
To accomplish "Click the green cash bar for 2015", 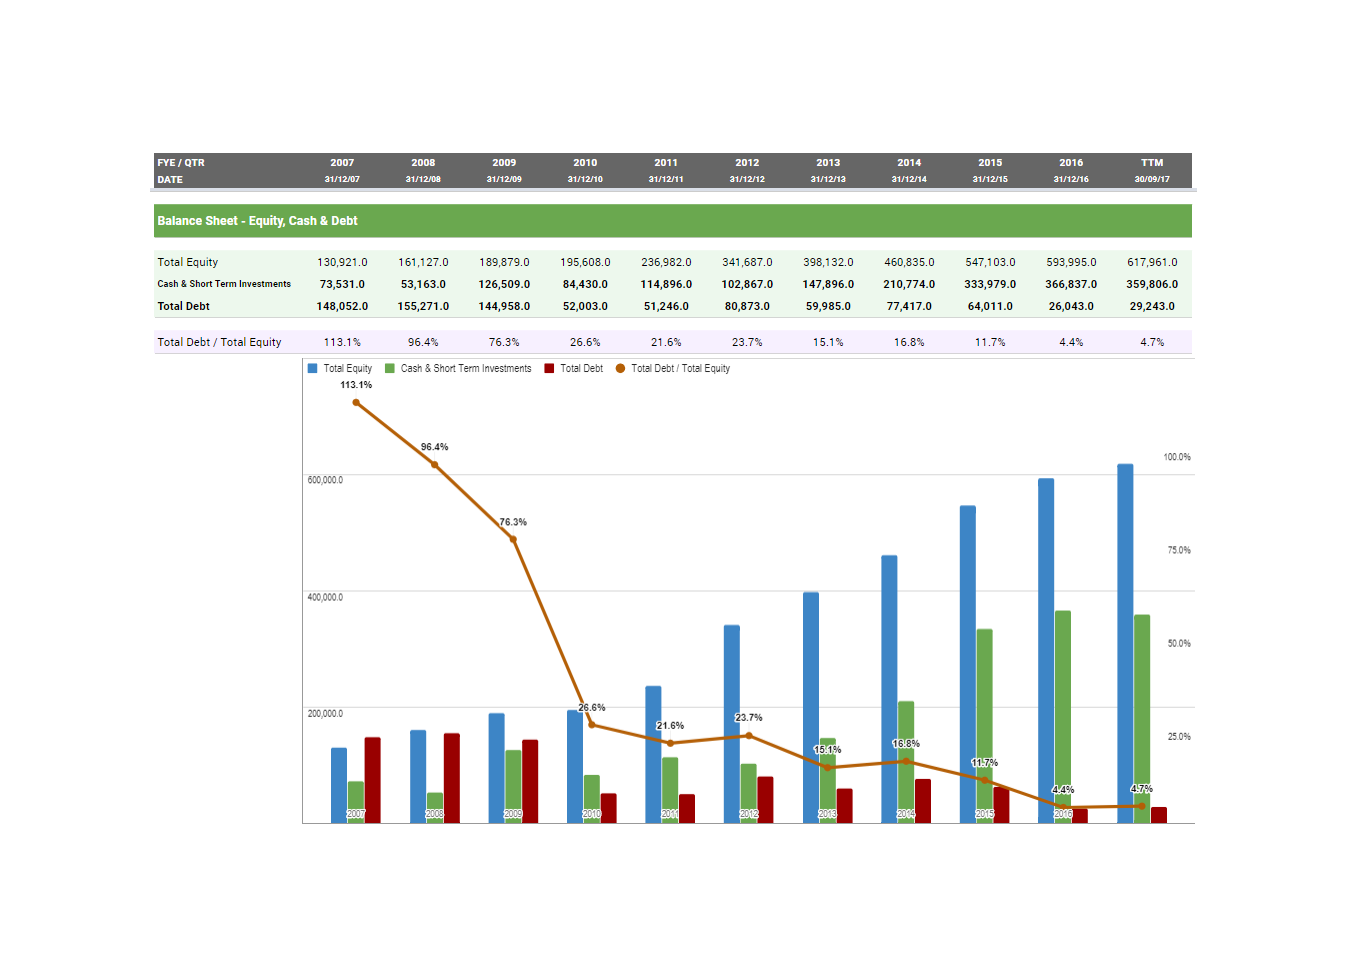I will tap(984, 726).
